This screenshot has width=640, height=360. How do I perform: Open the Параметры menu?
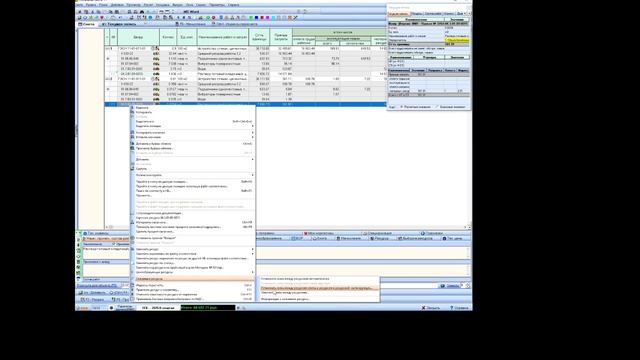[x=217, y=5]
